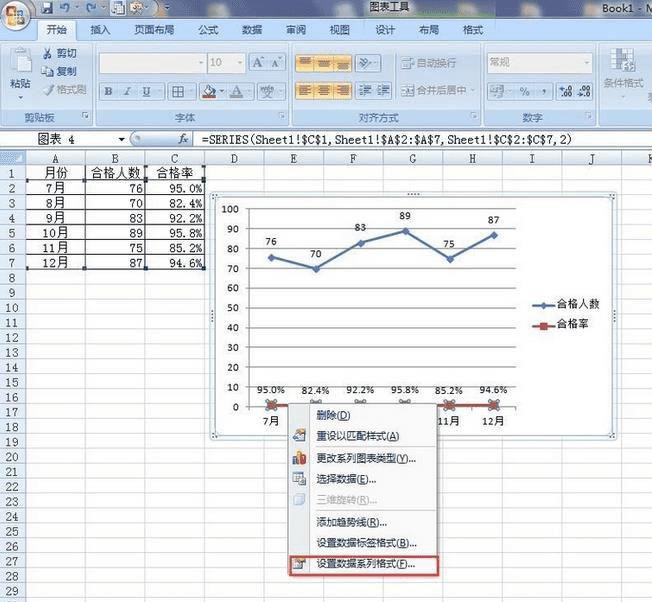The width and height of the screenshot is (652, 602).
Task: Open fill color dropdown arrow
Action: [222, 91]
